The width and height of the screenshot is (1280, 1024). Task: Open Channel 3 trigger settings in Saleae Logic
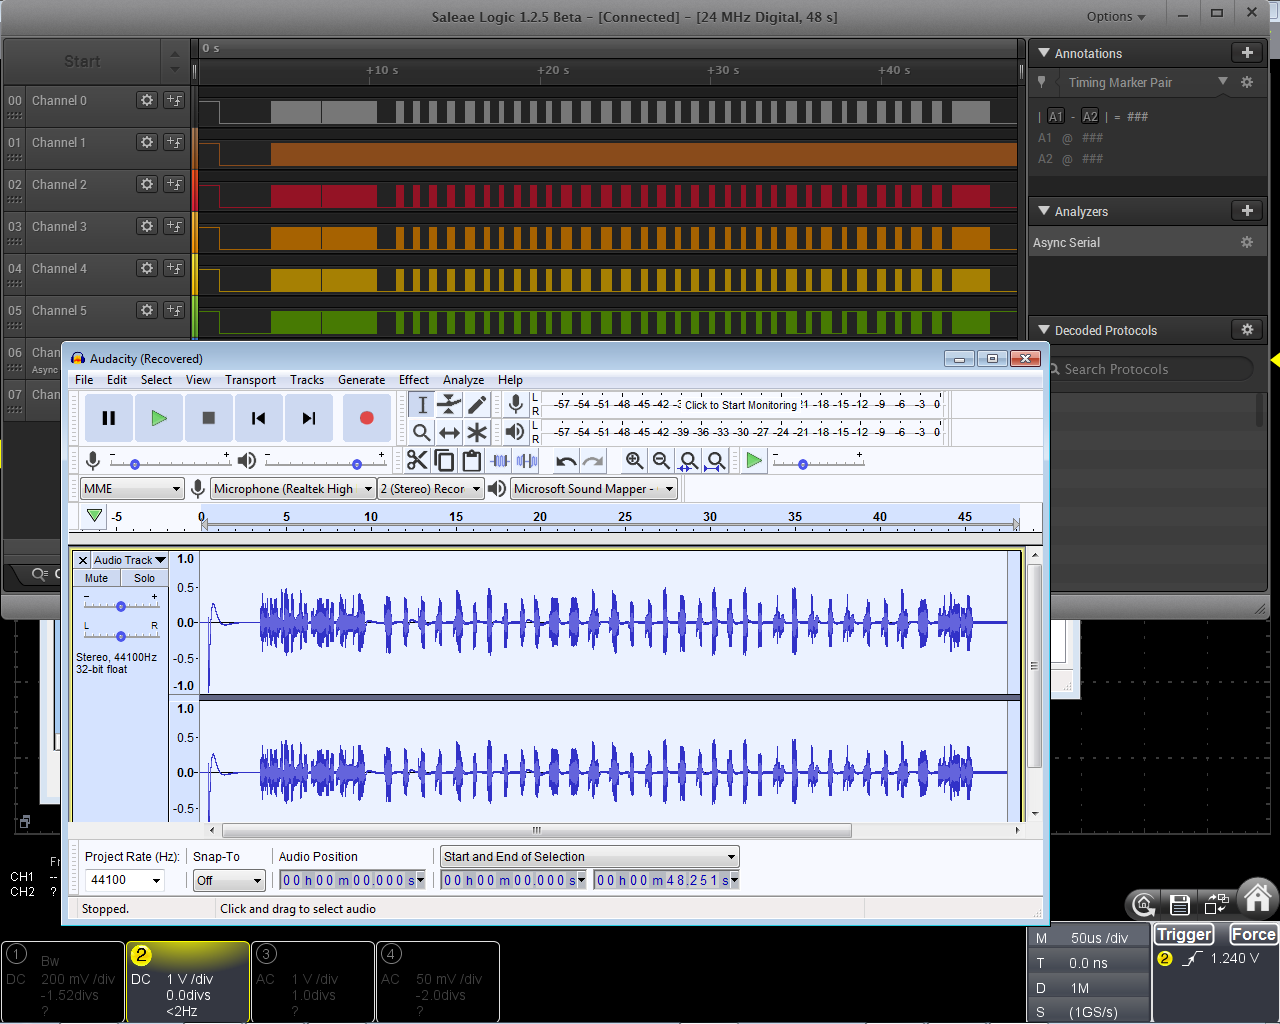174,226
